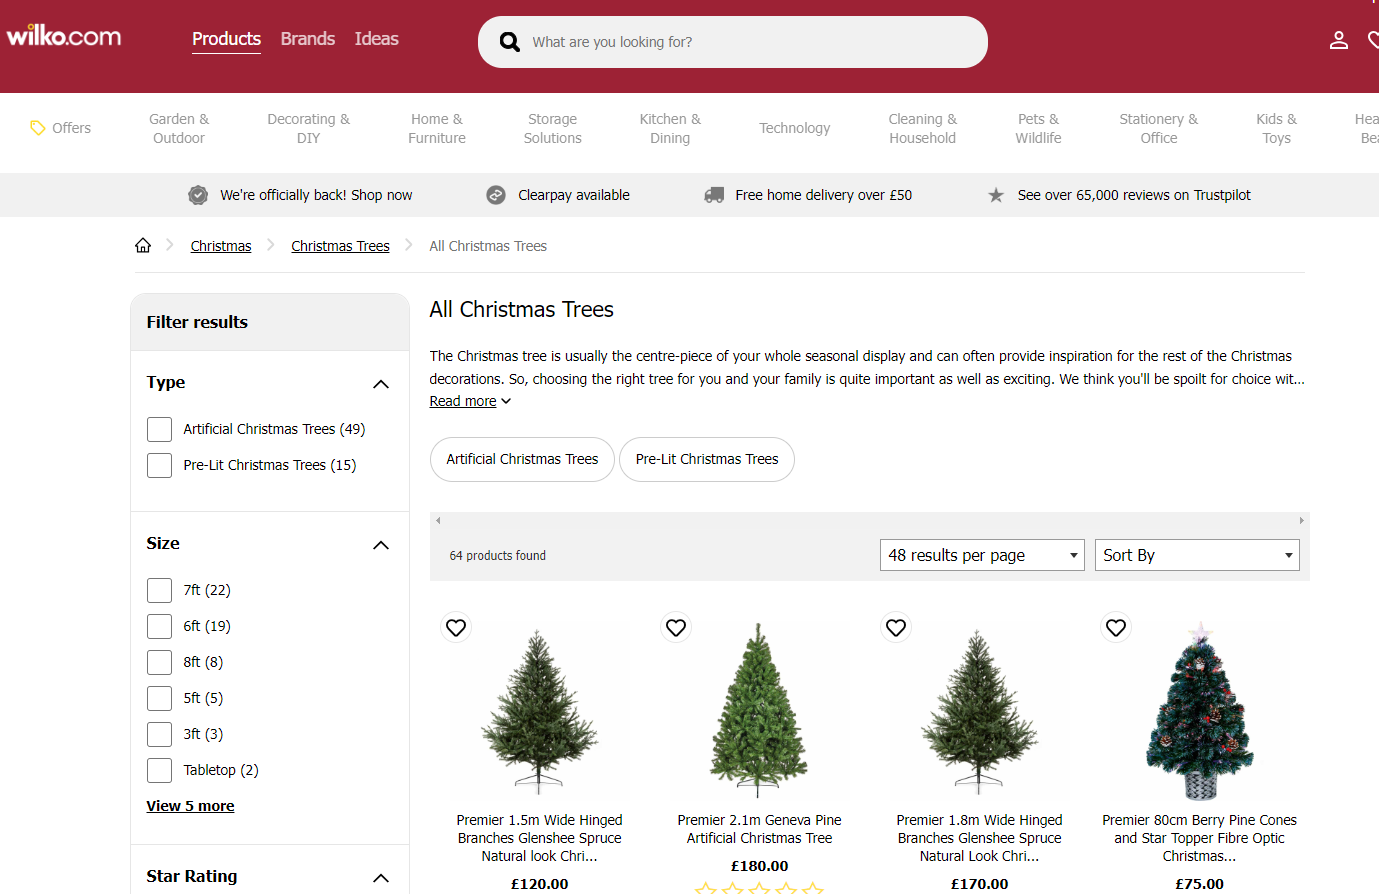Open the Technology menu
The height and width of the screenshot is (894, 1379).
click(795, 128)
